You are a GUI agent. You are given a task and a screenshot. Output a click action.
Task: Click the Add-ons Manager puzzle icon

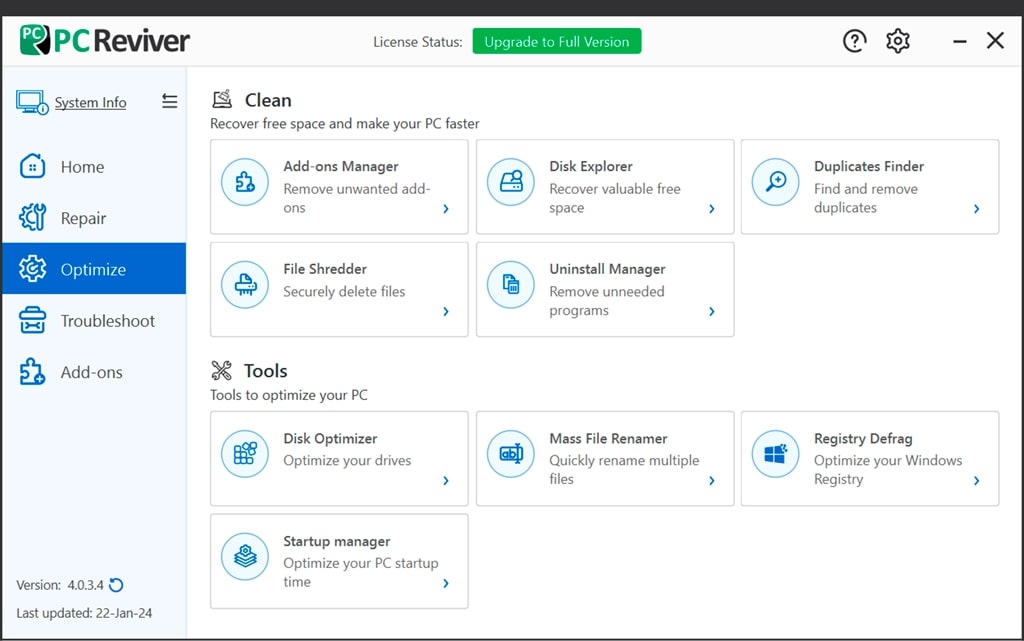point(245,182)
